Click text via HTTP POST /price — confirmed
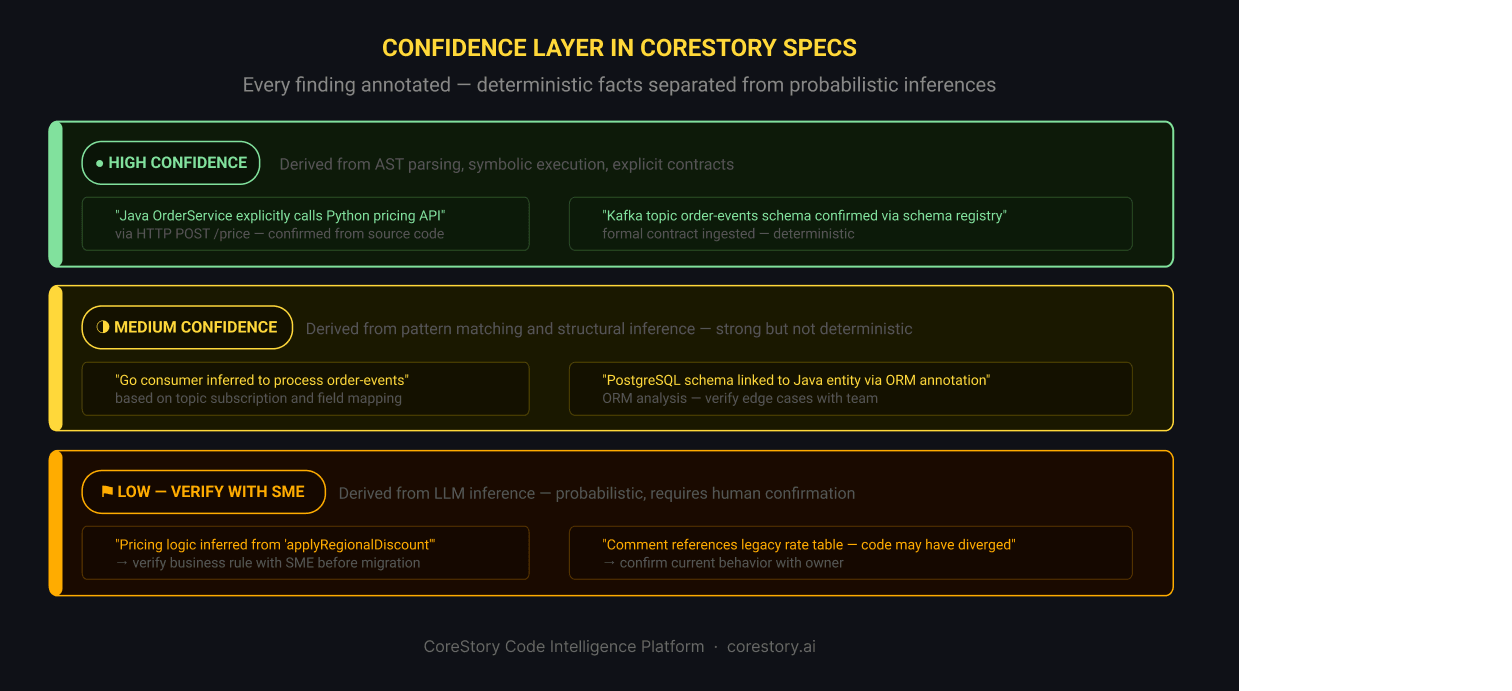Screen dimensions: 1512x691 pos(280,234)
